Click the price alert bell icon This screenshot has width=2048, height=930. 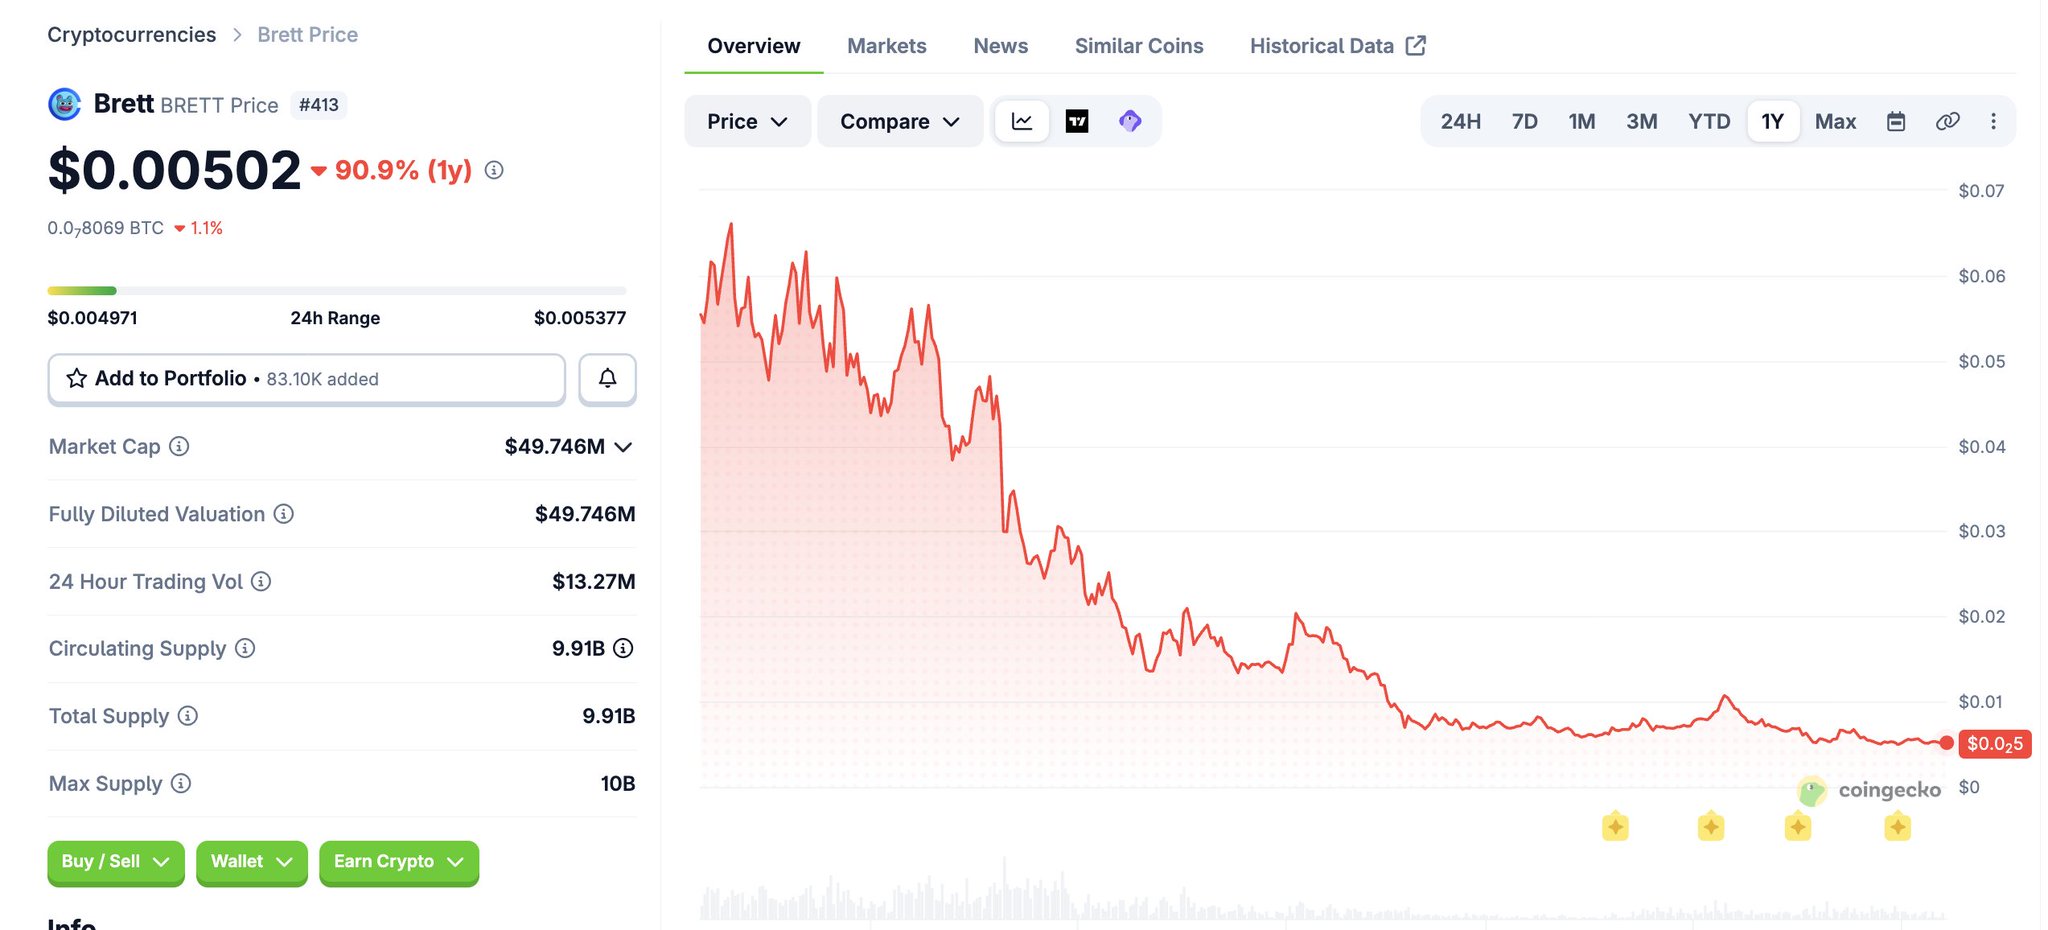607,378
